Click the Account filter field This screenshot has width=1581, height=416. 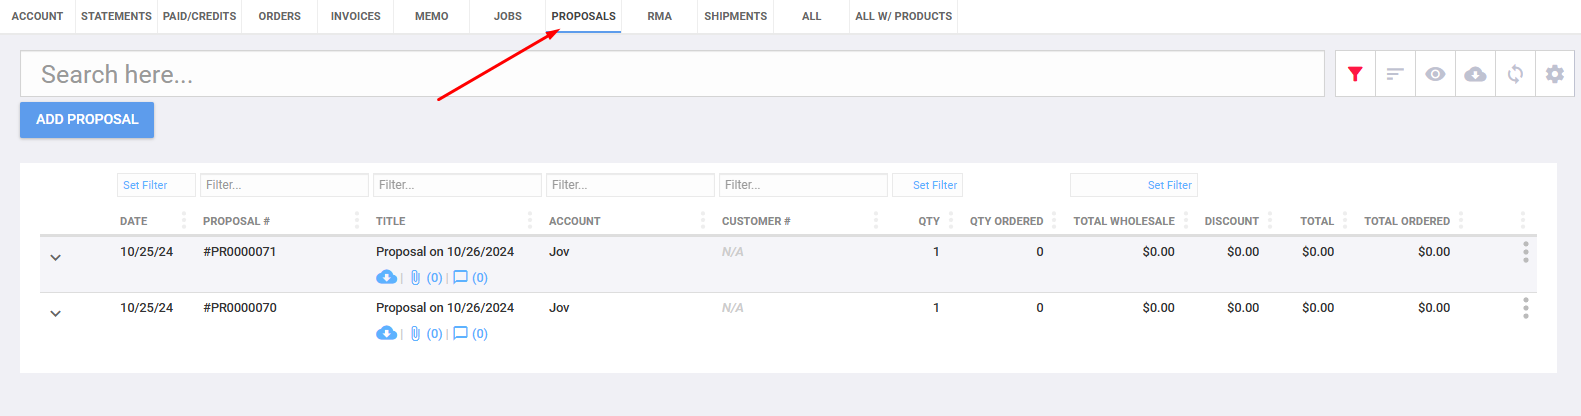[x=630, y=185]
